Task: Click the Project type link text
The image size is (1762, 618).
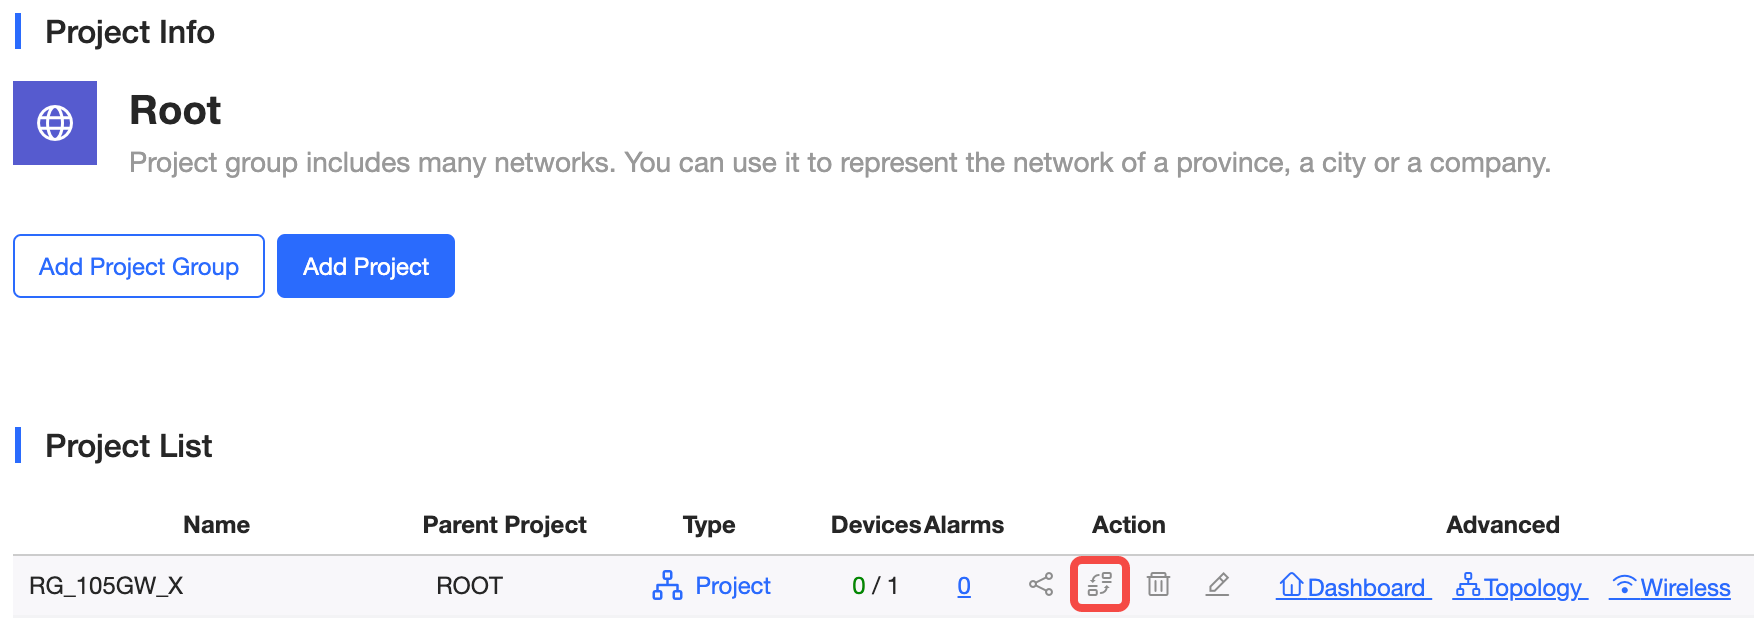Action: tap(733, 586)
